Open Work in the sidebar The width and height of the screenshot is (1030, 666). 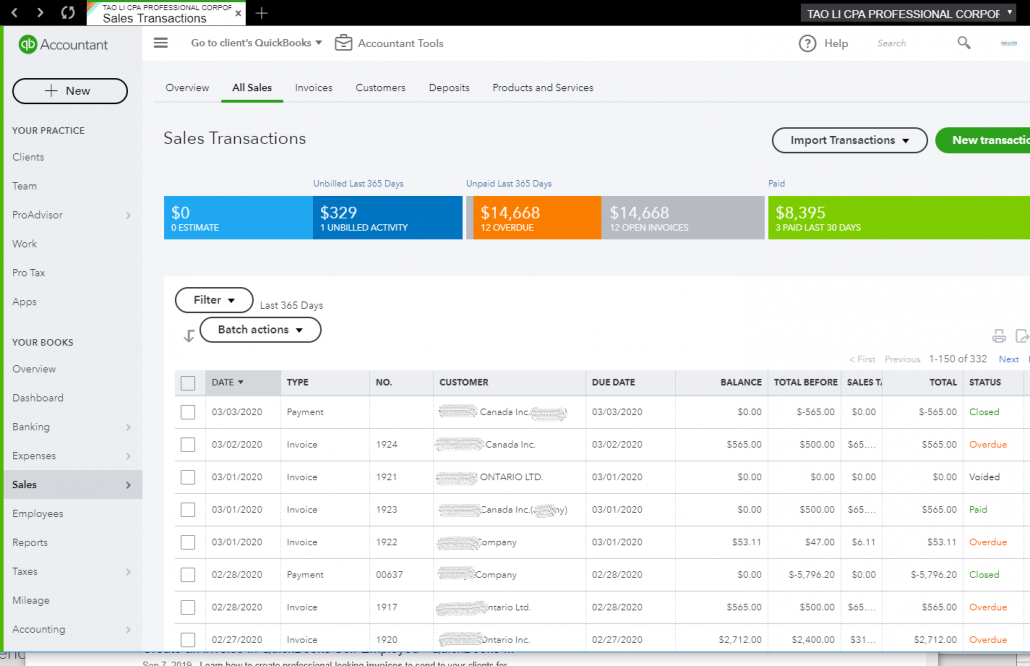(24, 244)
